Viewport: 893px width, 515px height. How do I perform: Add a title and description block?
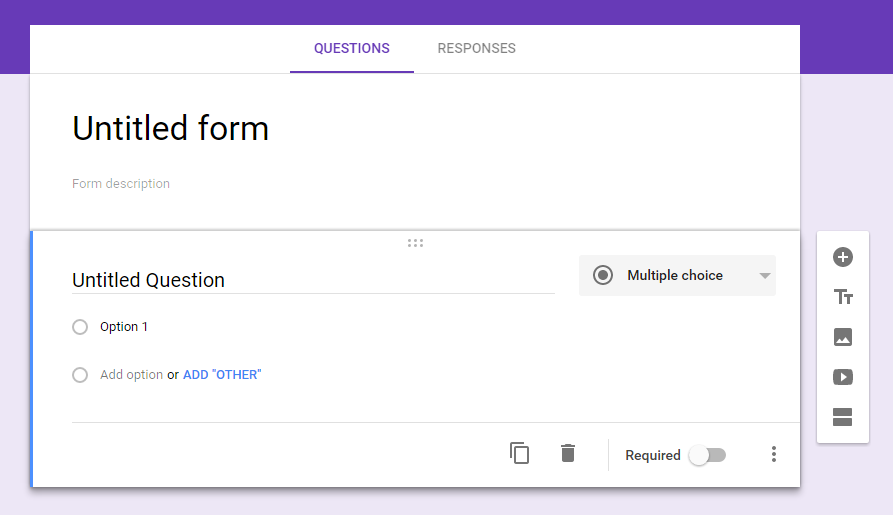tap(842, 297)
